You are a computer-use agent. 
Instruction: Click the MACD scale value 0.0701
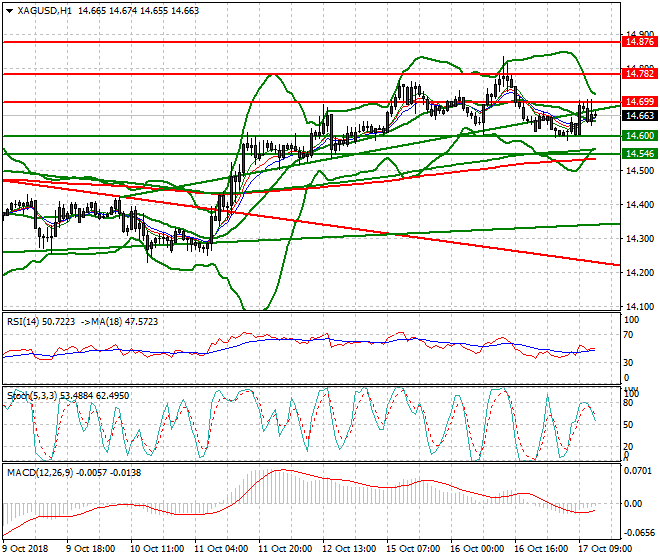click(640, 471)
